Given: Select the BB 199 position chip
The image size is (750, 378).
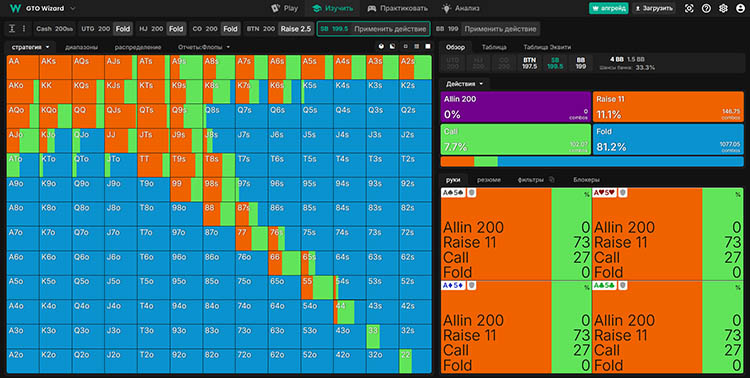Looking at the screenshot, I should point(581,63).
